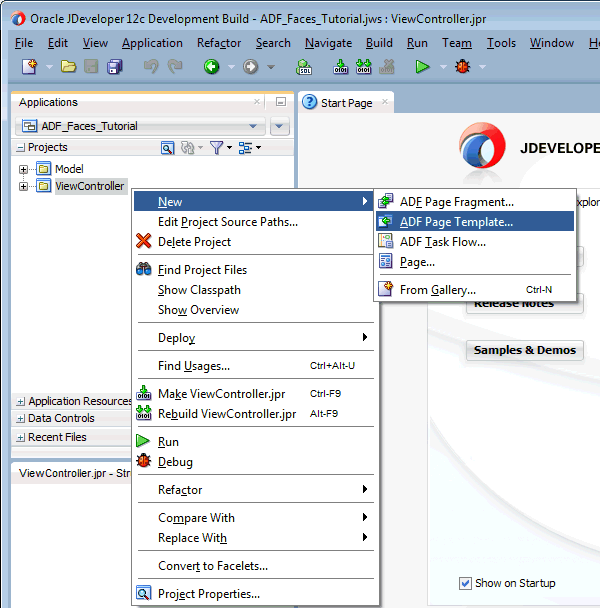Open dropdown arrow next to New icon
The image size is (600, 608).
(x=49, y=67)
